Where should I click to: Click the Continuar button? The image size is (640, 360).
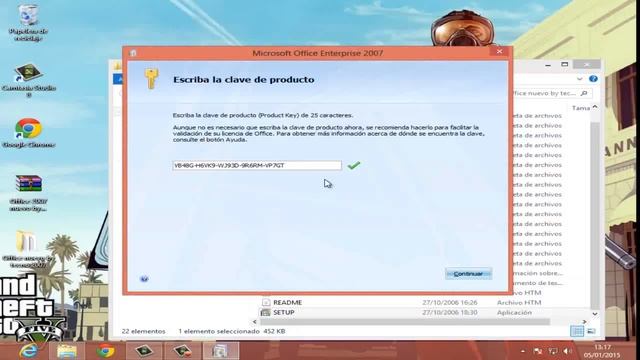pos(468,274)
